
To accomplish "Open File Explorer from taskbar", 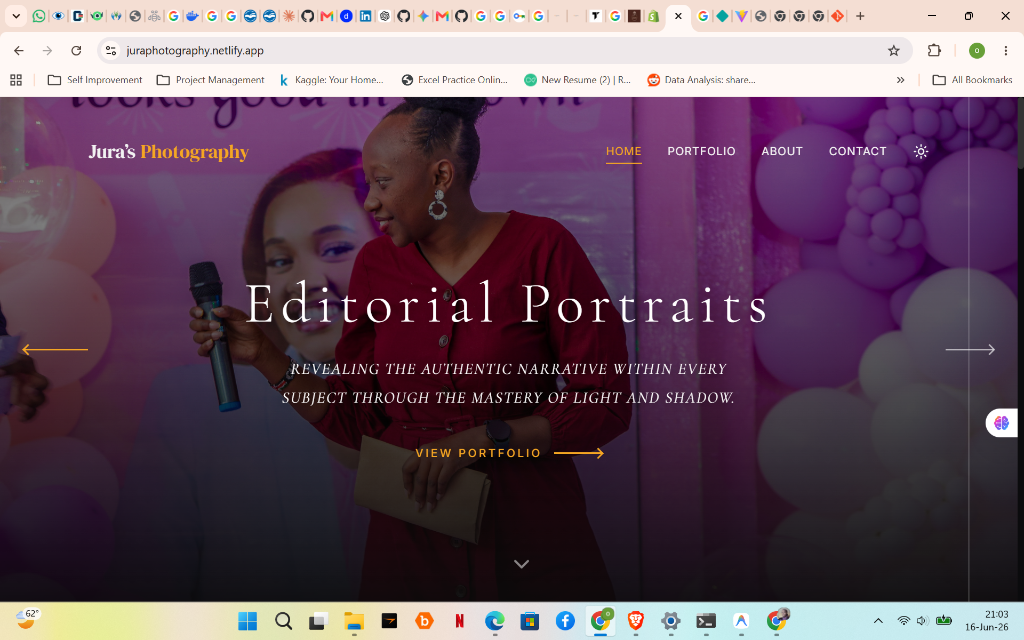I will coord(354,621).
